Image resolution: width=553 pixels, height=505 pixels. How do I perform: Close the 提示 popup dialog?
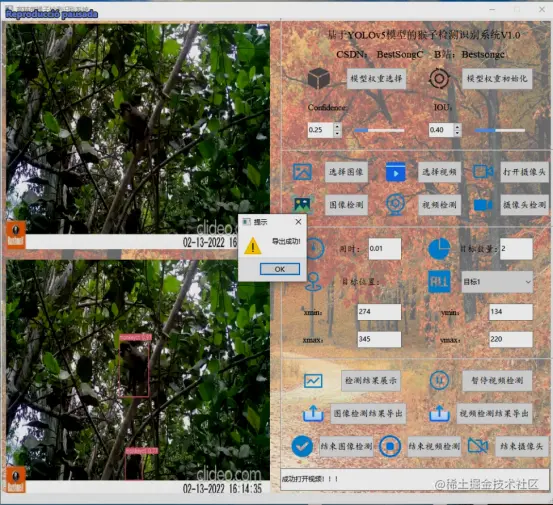[x=298, y=221]
